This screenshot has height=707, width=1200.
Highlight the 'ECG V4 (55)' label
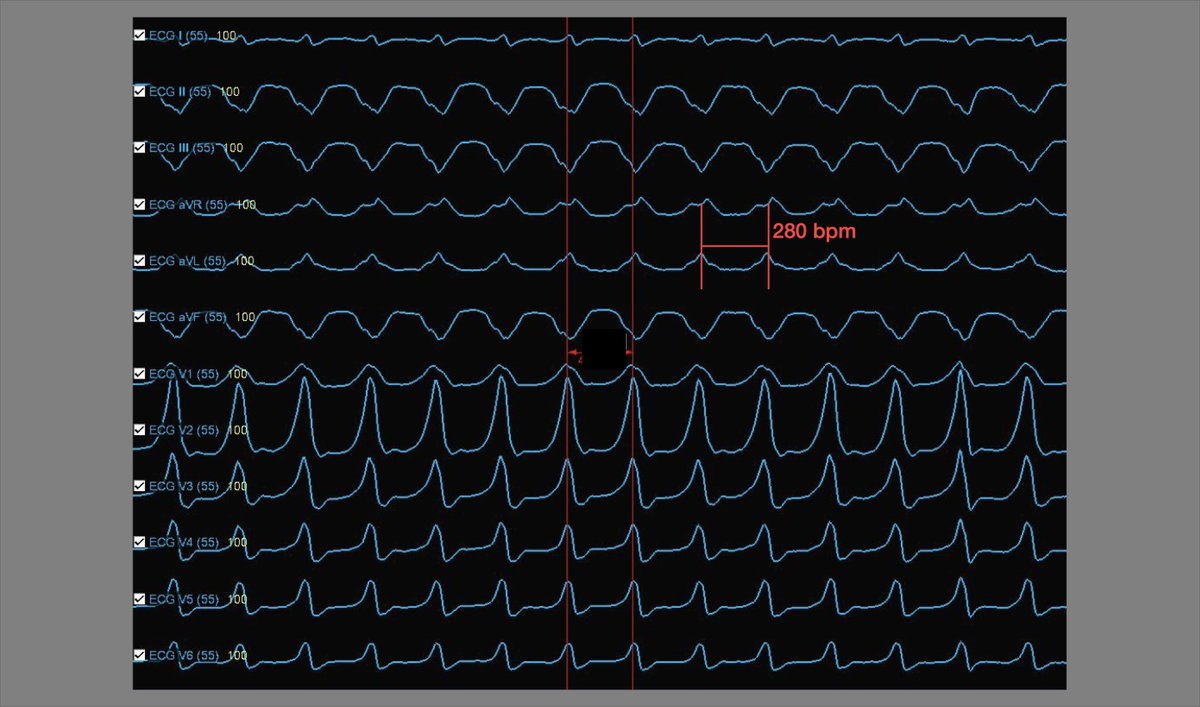point(184,542)
